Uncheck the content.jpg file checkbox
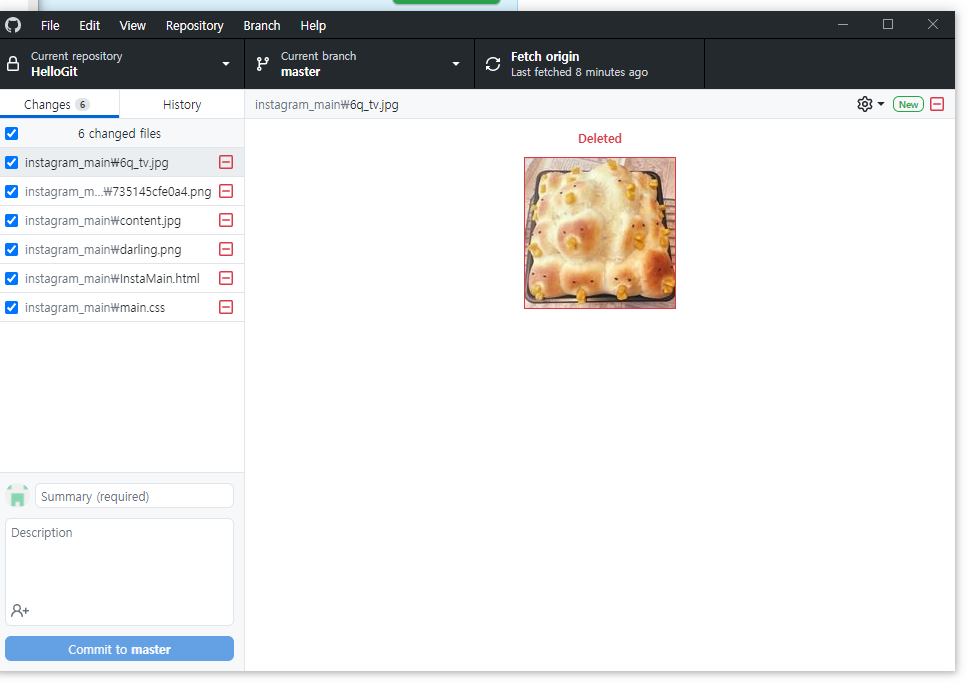Image resolution: width=972 pixels, height=688 pixels. 12,220
